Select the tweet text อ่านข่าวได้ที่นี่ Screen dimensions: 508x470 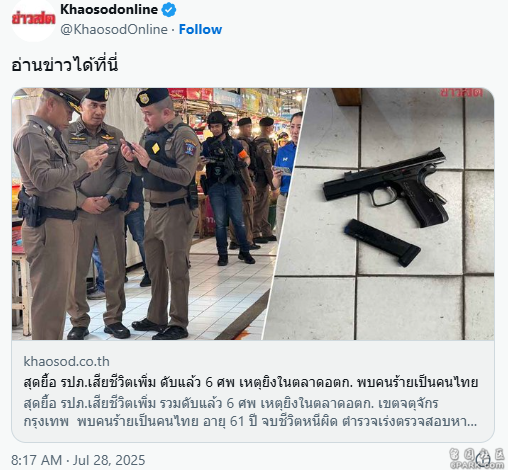coord(65,65)
